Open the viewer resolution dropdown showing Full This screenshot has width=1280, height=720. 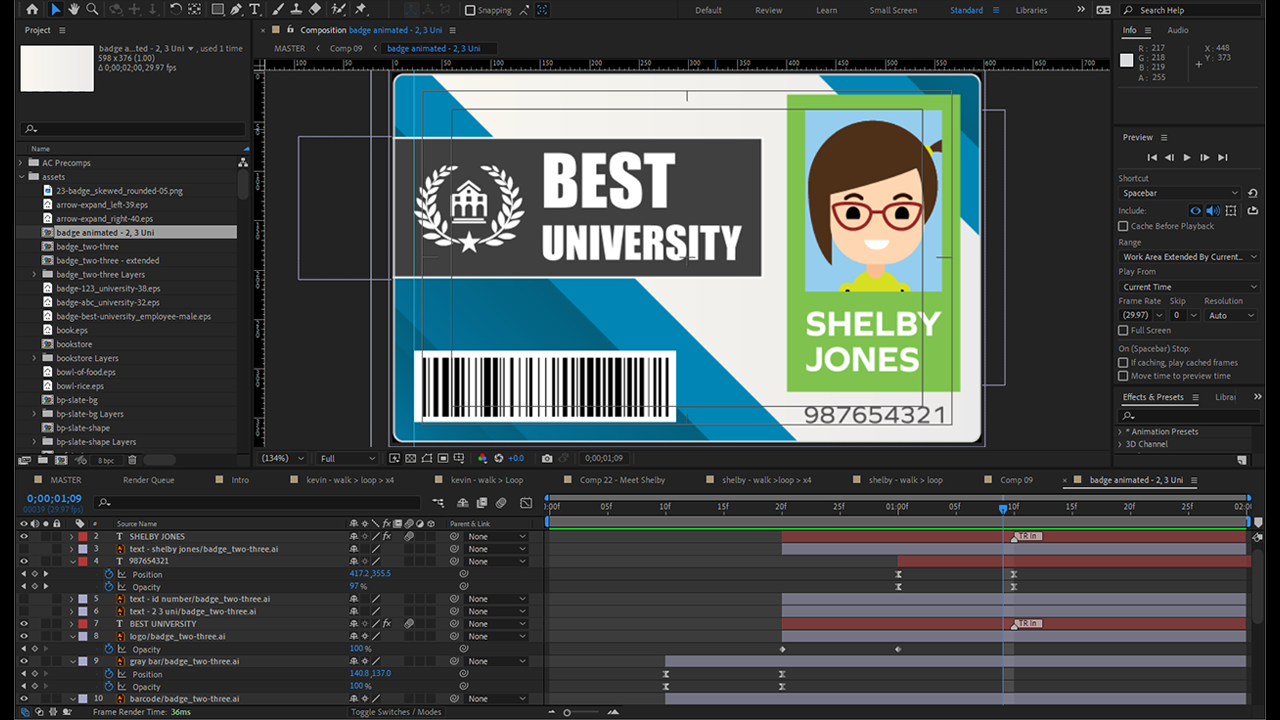coord(347,458)
